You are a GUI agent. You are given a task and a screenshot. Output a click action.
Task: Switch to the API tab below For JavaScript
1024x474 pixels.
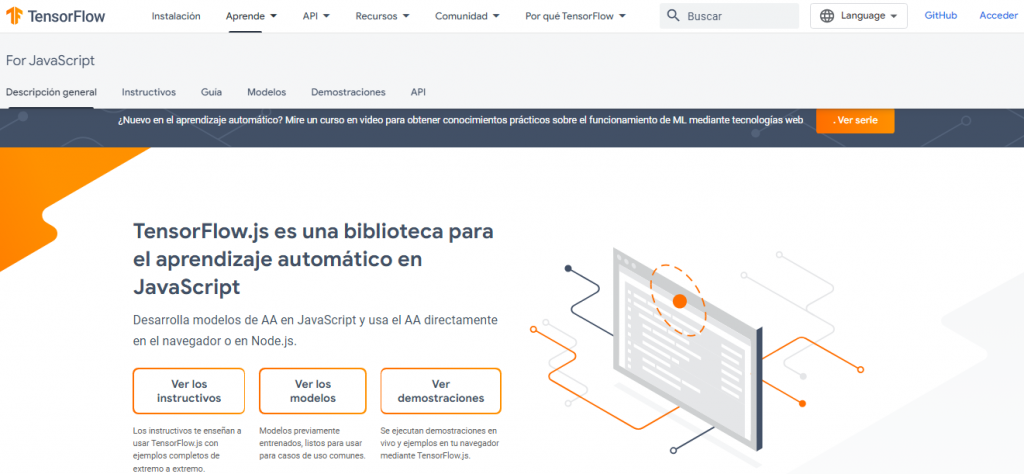coord(418,93)
